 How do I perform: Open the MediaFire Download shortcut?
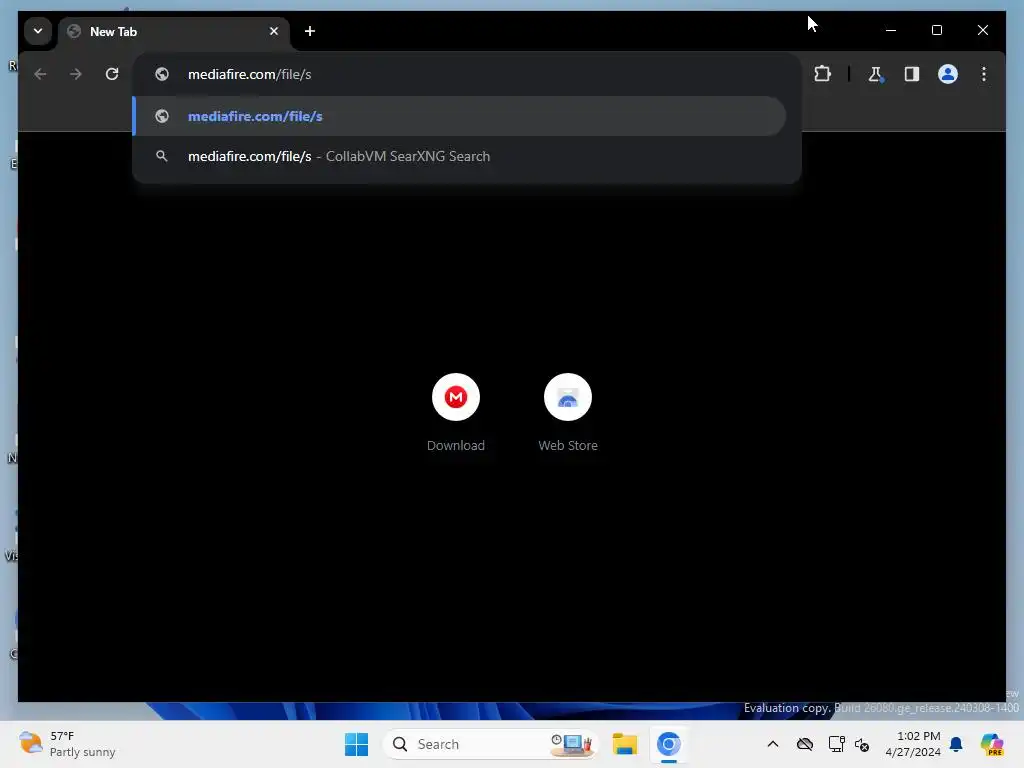click(x=456, y=412)
